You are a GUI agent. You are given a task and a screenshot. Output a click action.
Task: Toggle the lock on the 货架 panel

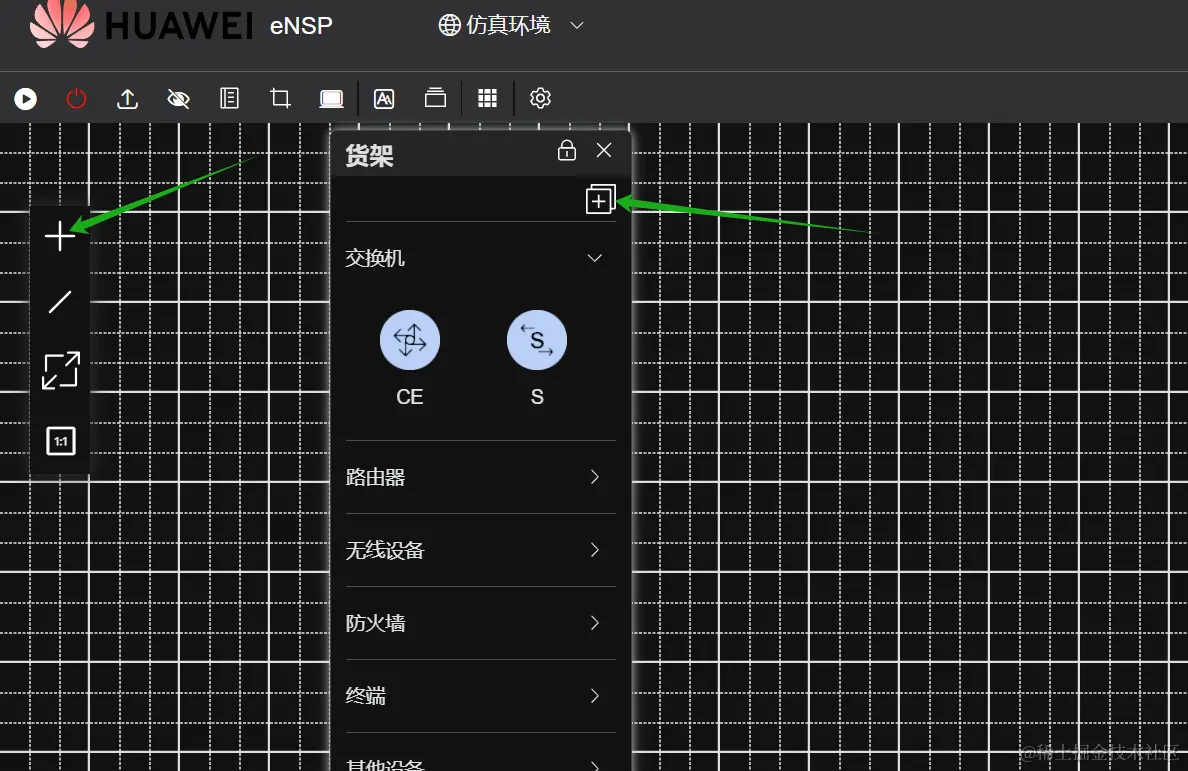pos(566,150)
